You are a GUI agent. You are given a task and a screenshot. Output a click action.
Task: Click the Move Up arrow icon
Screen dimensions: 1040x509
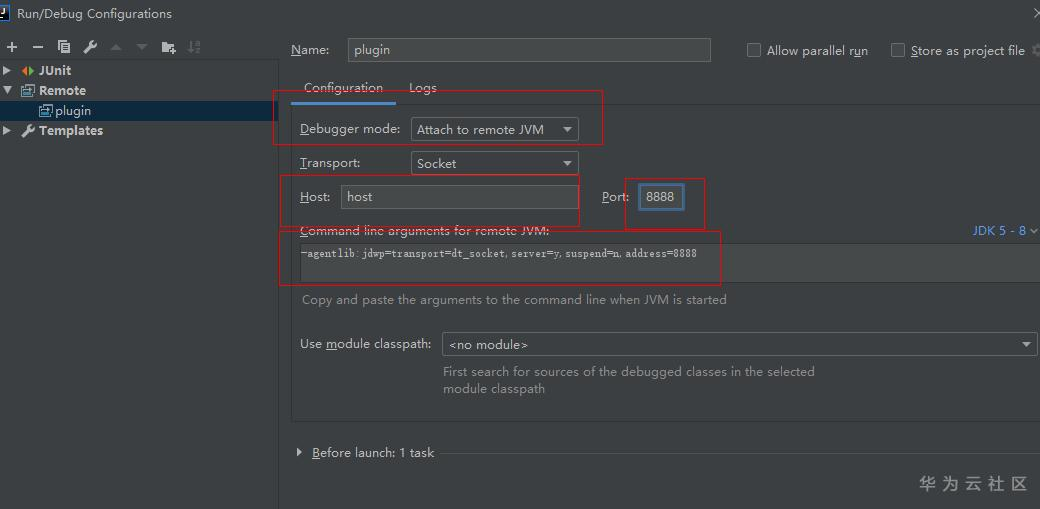pyautogui.click(x=116, y=47)
